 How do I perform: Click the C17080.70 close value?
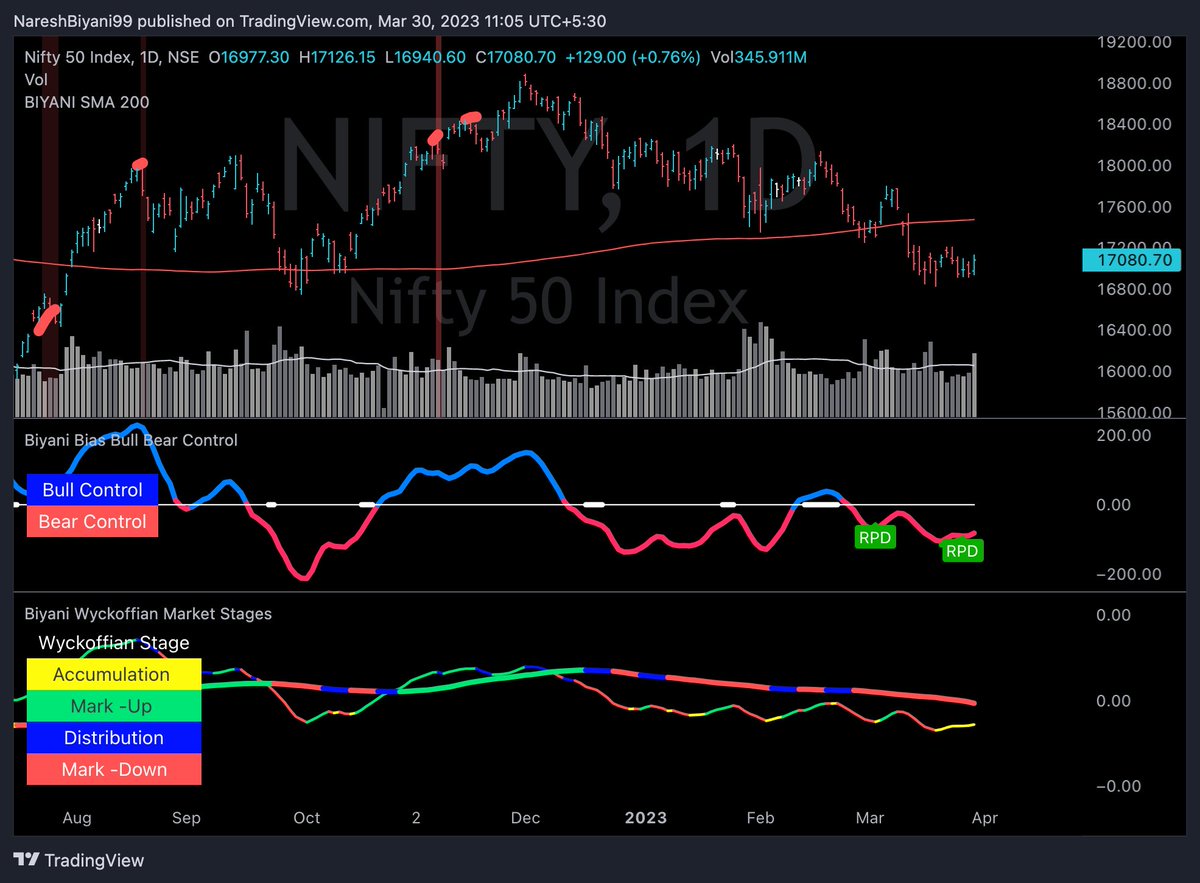pos(516,57)
